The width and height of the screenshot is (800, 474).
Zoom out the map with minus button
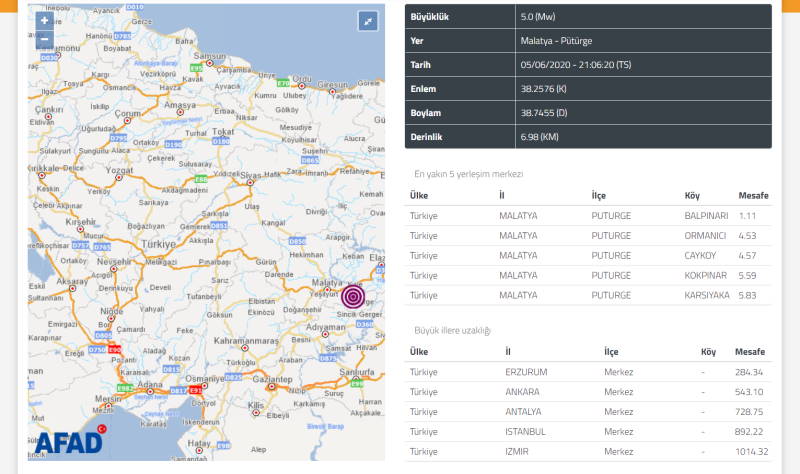pyautogui.click(x=44, y=39)
